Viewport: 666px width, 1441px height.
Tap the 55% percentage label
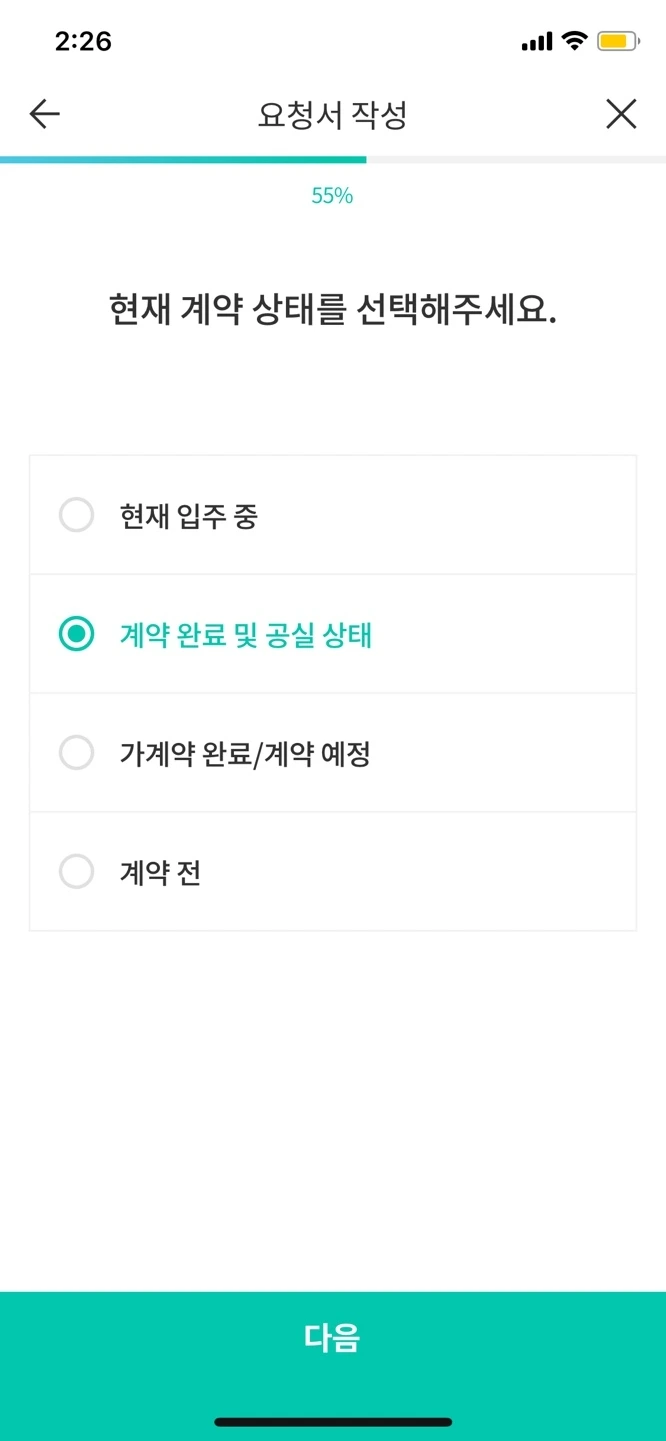pyautogui.click(x=333, y=196)
